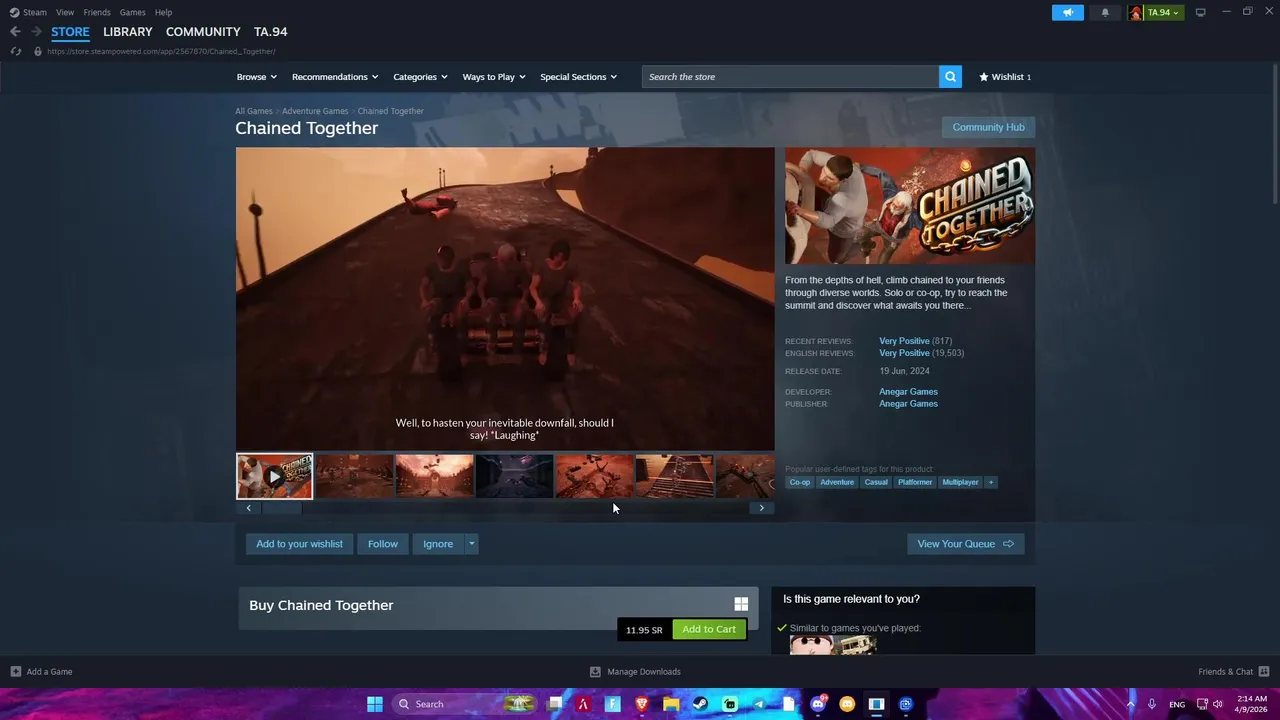1280x720 pixels.
Task: Open the TA.94 profile tab
Action: tap(270, 32)
